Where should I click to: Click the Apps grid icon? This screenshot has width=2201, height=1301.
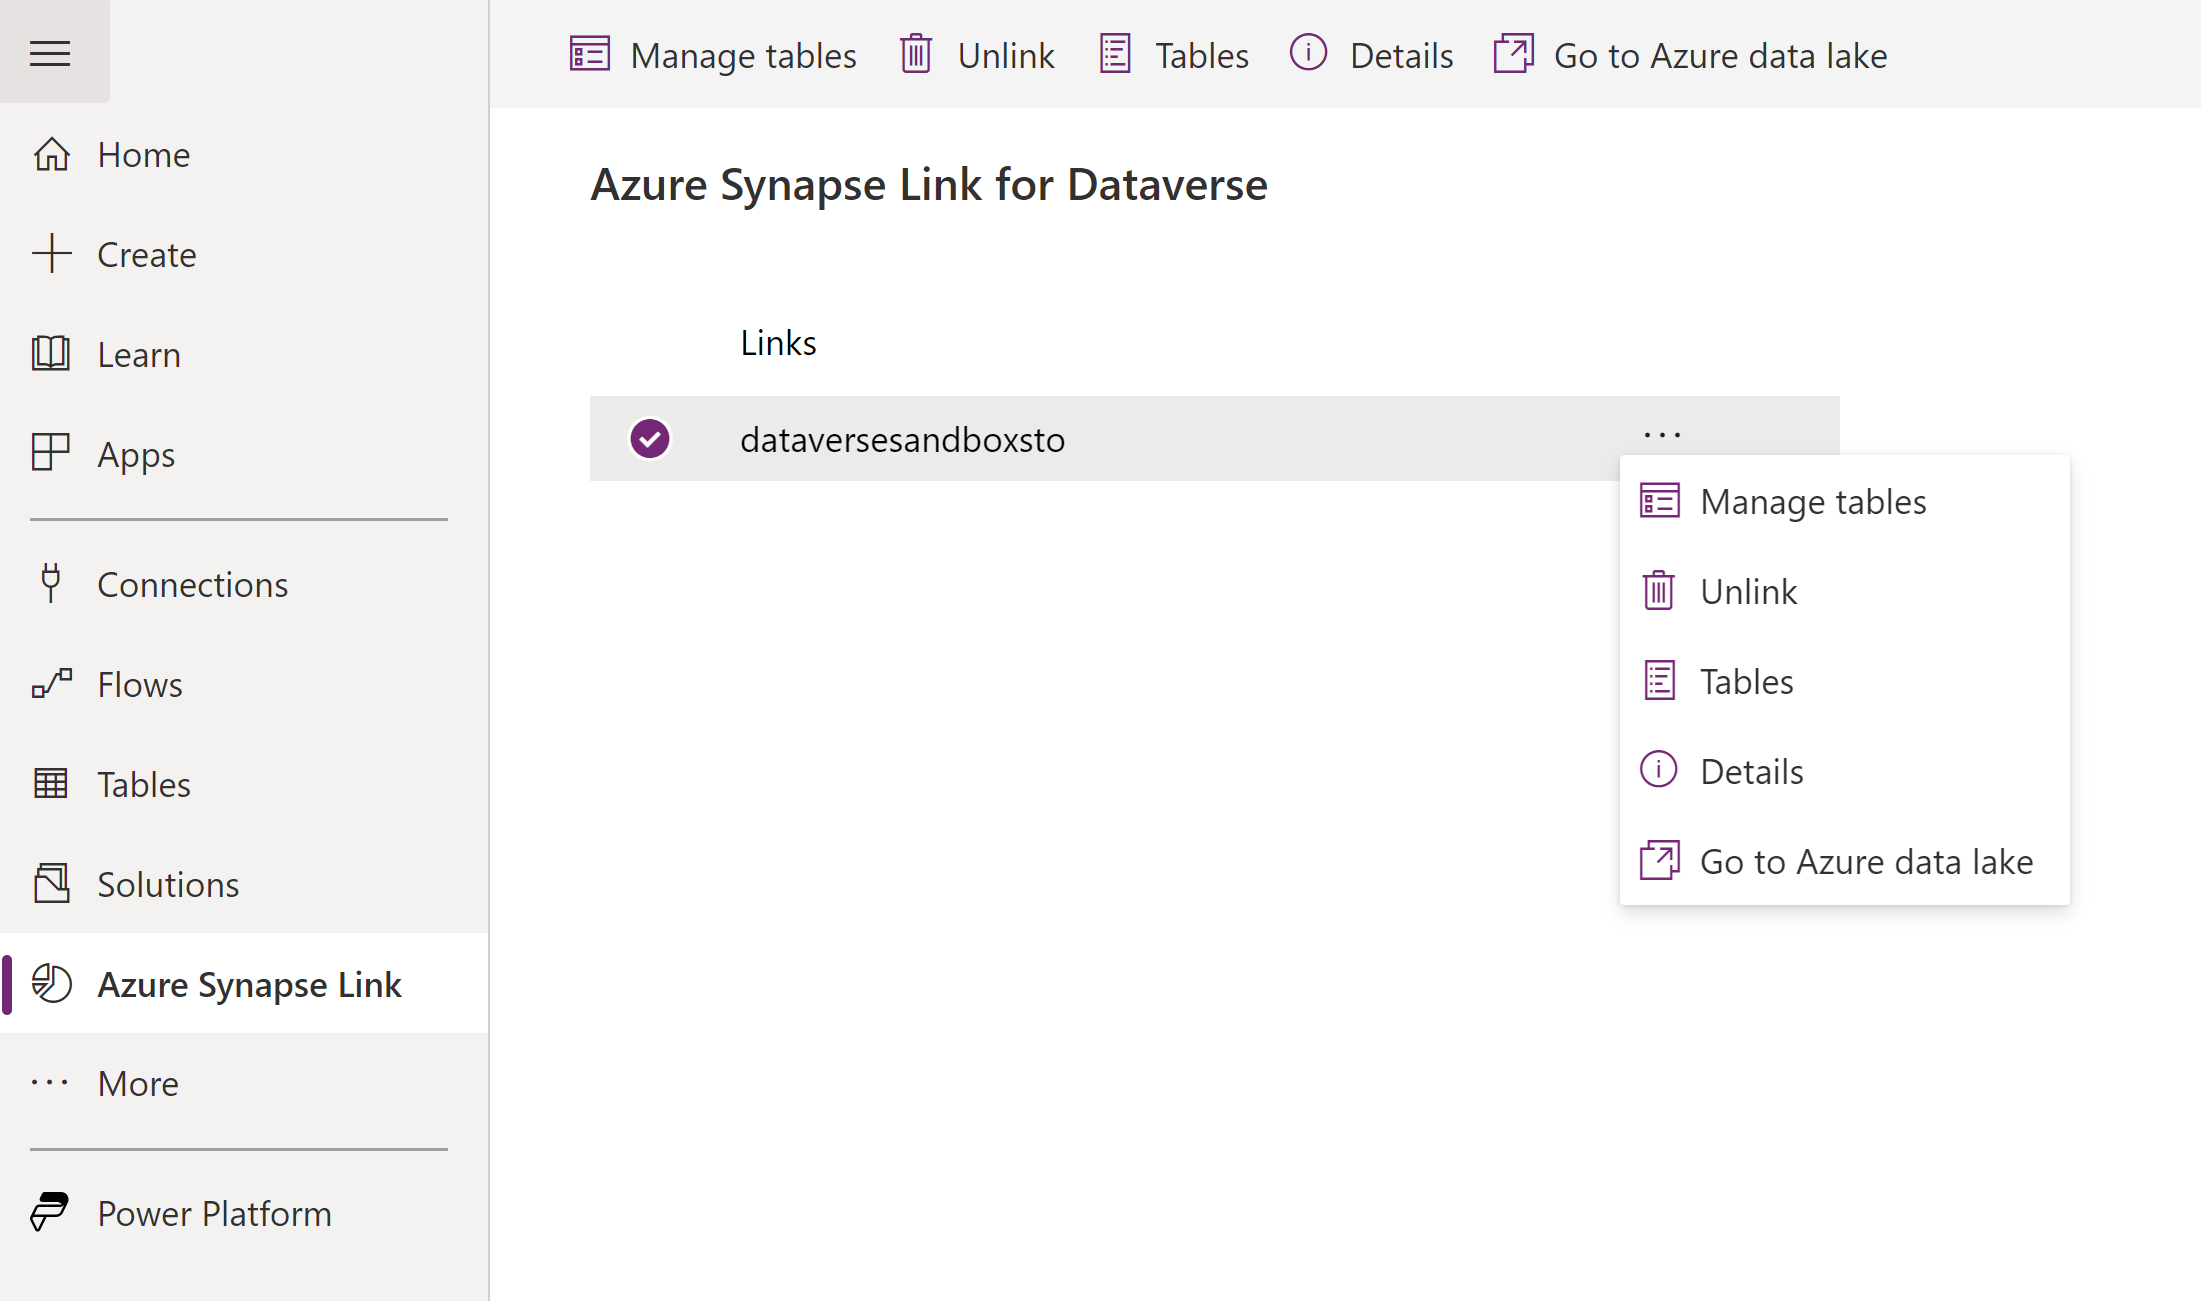[51, 453]
